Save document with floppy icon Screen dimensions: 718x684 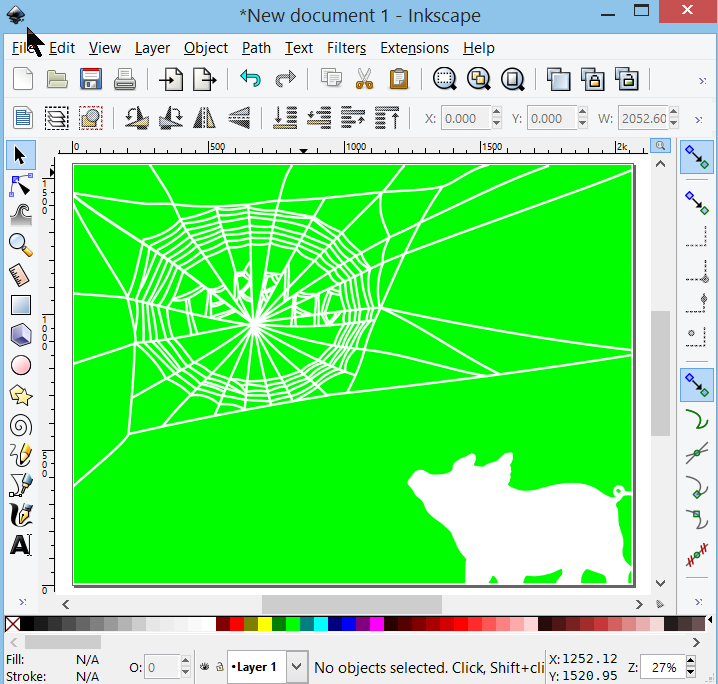pyautogui.click(x=91, y=79)
